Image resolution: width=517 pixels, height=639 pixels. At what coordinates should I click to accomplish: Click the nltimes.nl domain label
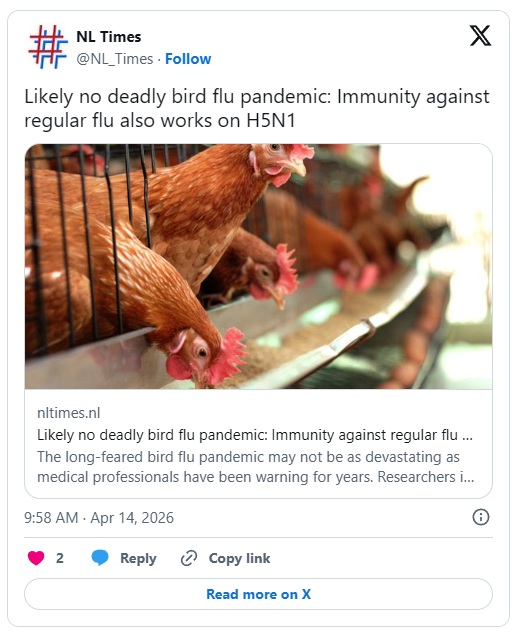click(x=68, y=413)
